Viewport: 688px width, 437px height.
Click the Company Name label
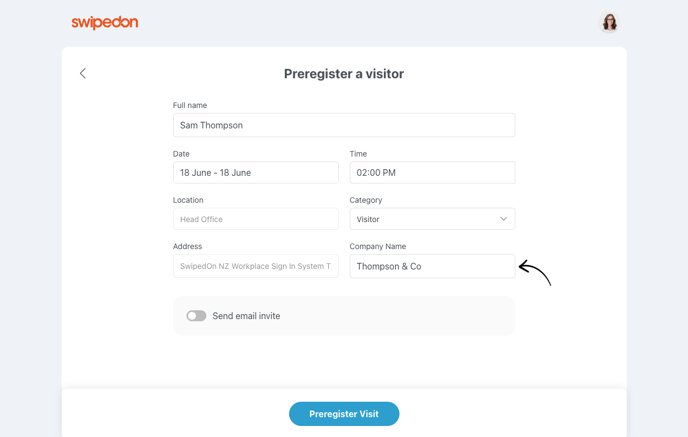[378, 247]
